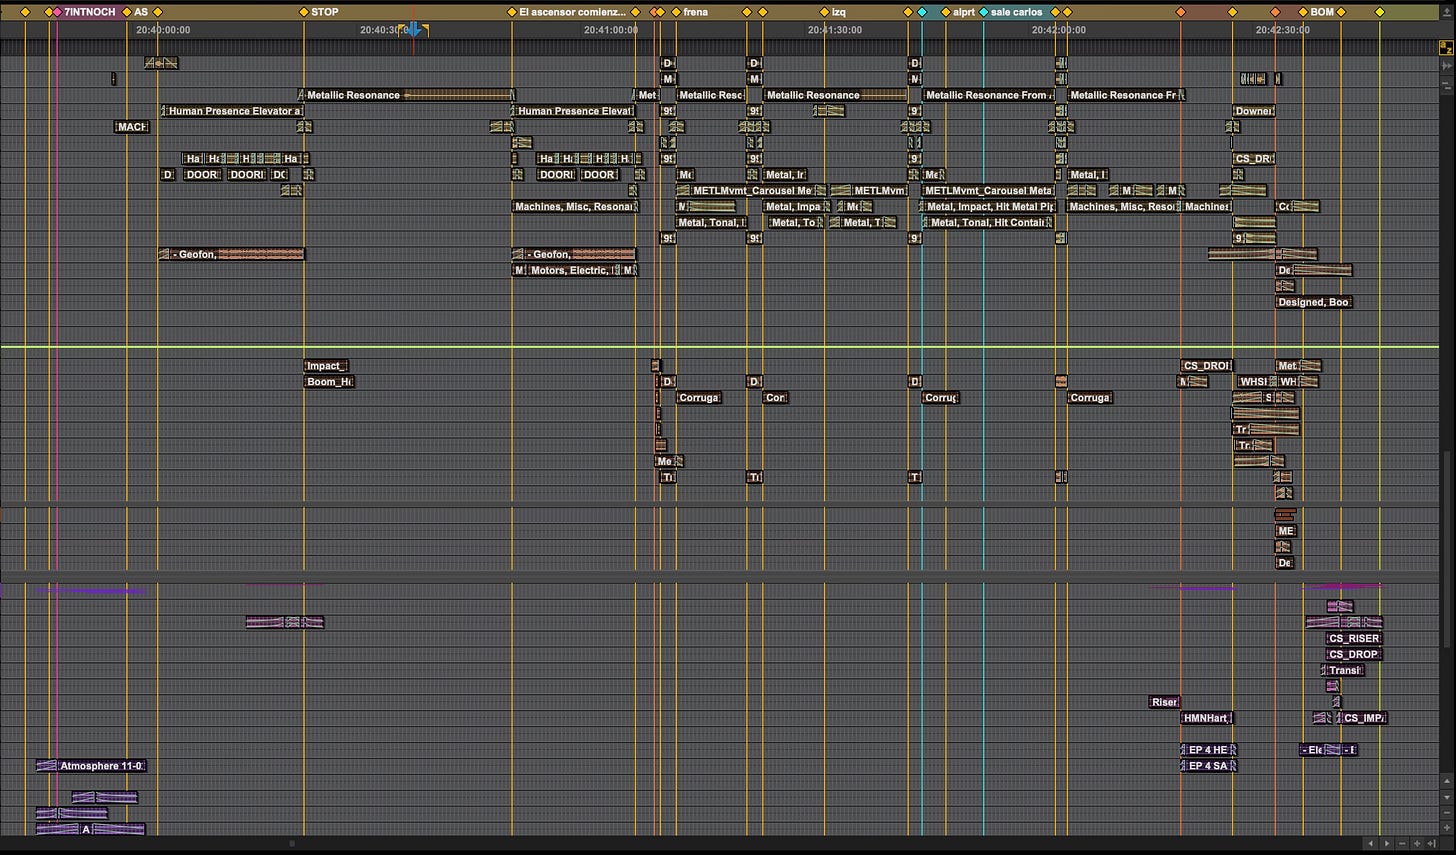Select 'Metal, Impact, Hit Metal Pip' clip

[x=989, y=207]
